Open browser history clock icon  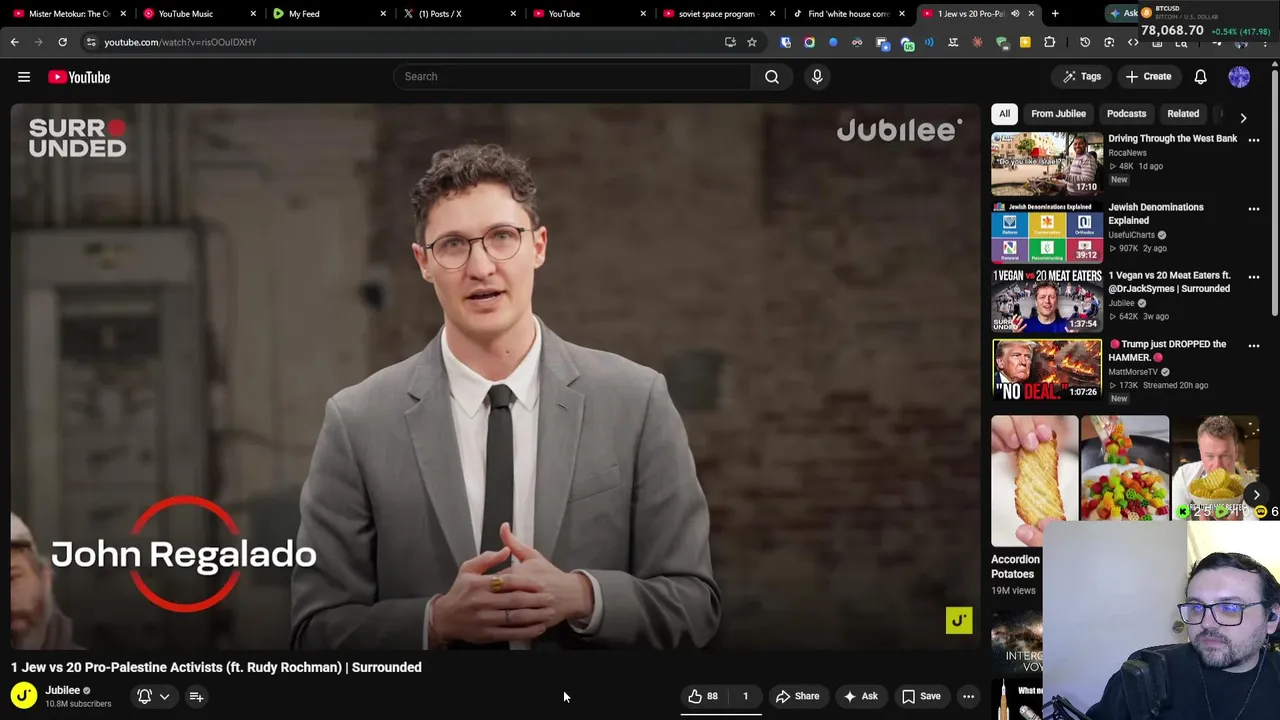[x=1085, y=42]
